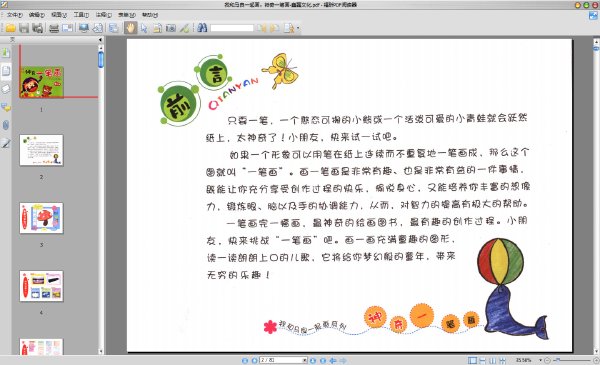Open the dropdown arrow after the search options icon
Image resolution: width=600 pixels, height=365 pixels.
pyautogui.click(x=298, y=28)
